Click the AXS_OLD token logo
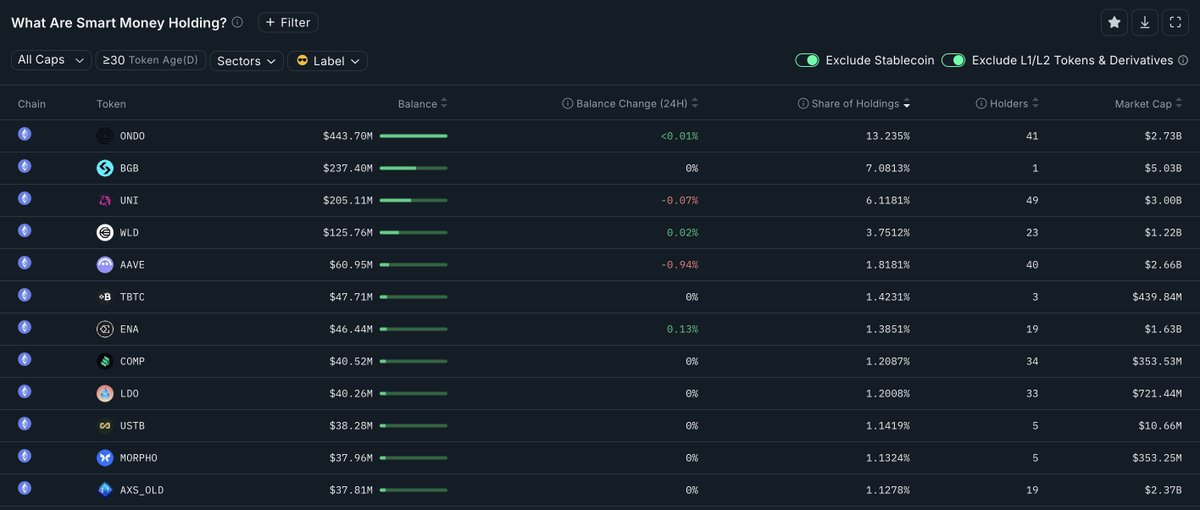 click(105, 490)
